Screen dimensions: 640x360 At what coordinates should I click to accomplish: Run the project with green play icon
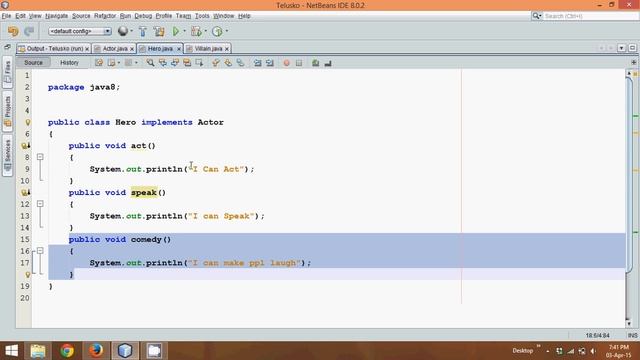click(176, 31)
